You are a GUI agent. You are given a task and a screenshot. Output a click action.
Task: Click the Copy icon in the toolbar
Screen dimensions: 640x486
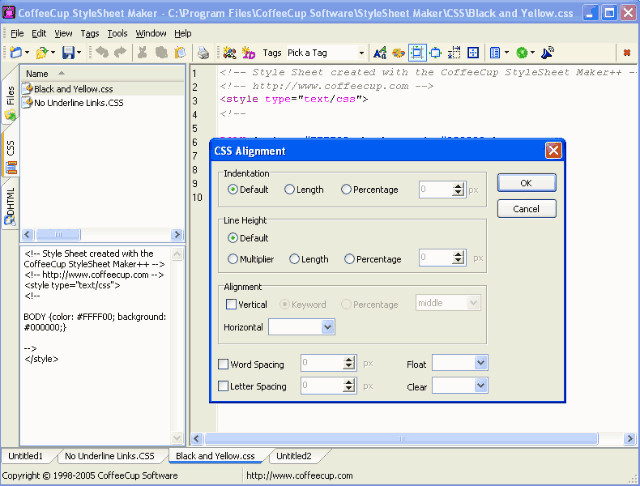point(161,53)
